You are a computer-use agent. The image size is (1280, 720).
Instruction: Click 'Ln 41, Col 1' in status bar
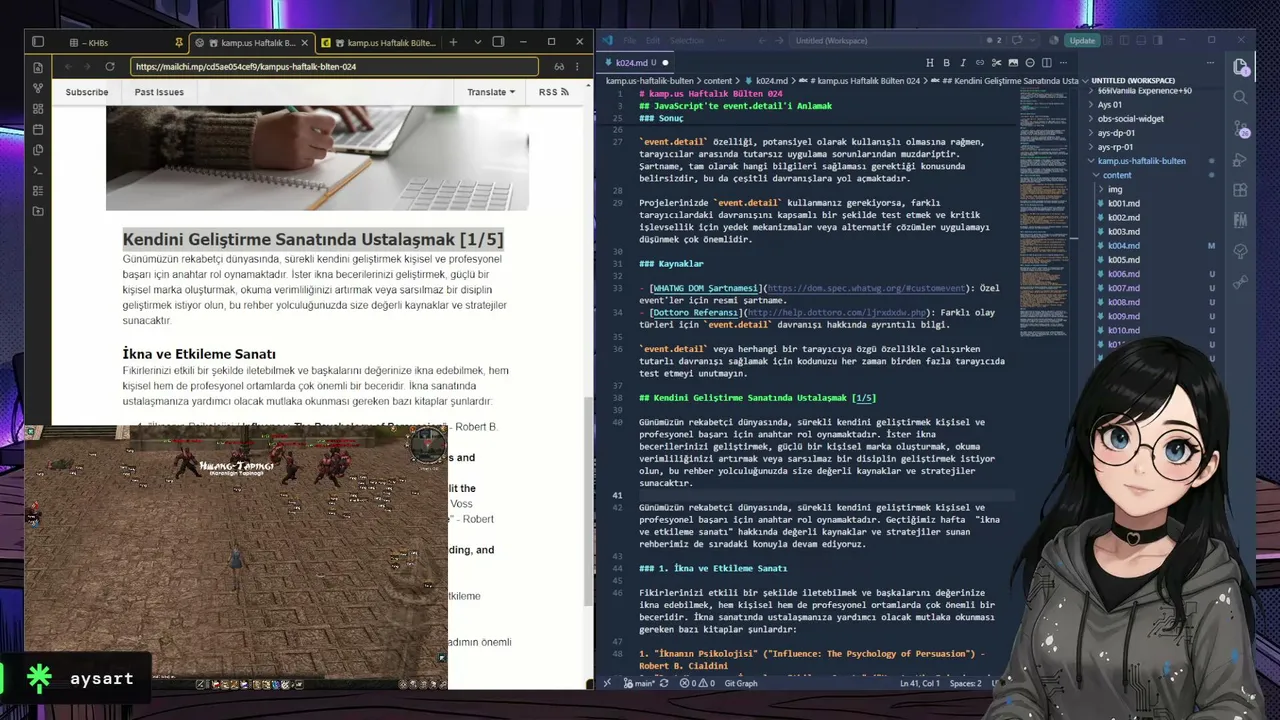920,684
